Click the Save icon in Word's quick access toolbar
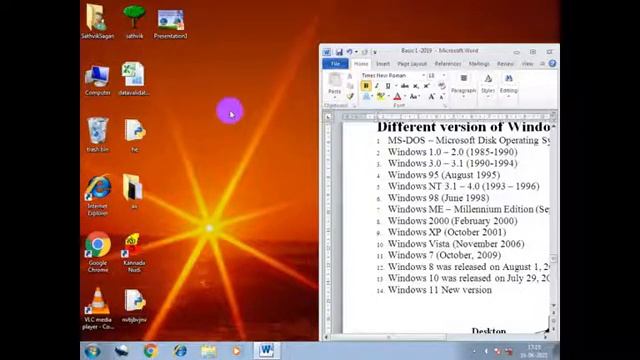The image size is (640, 360). (339, 52)
